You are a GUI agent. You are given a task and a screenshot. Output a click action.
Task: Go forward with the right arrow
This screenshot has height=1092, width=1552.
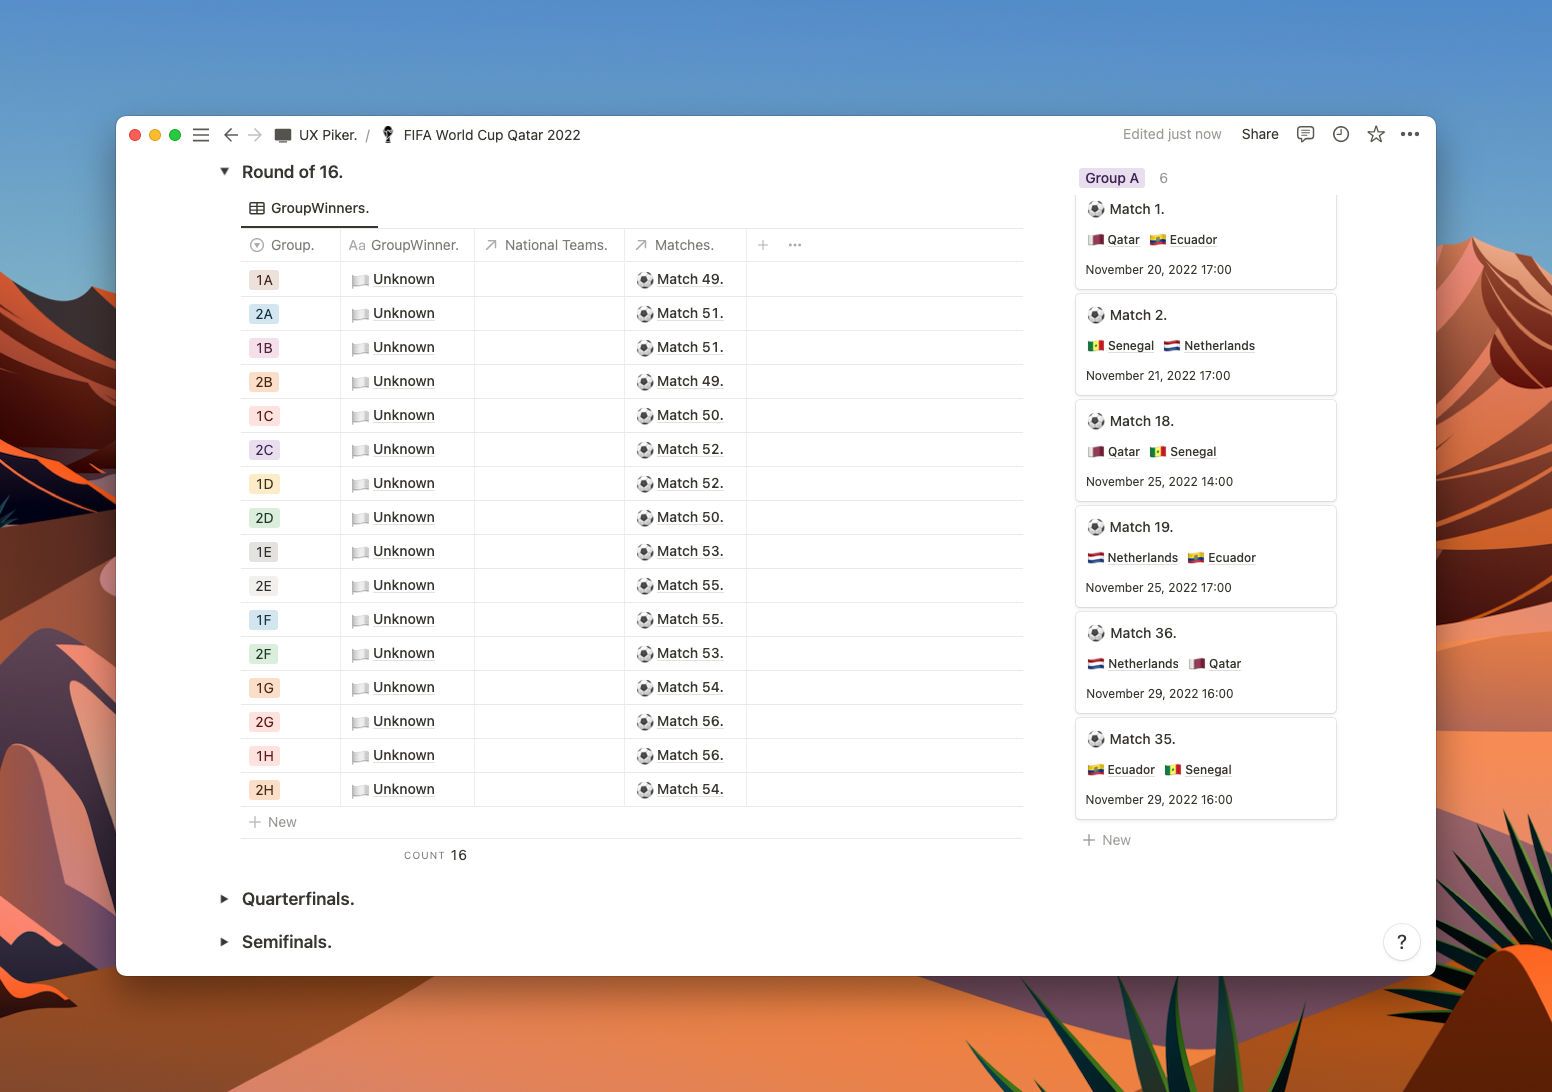[x=255, y=135]
